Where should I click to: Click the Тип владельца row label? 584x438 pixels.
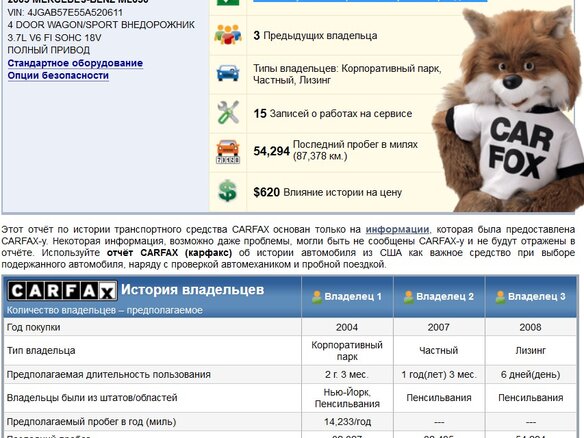41,350
